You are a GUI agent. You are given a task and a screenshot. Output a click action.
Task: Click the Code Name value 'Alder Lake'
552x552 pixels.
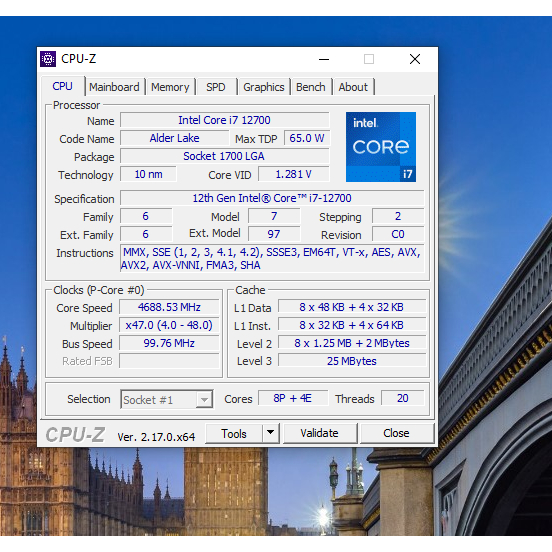tap(174, 138)
